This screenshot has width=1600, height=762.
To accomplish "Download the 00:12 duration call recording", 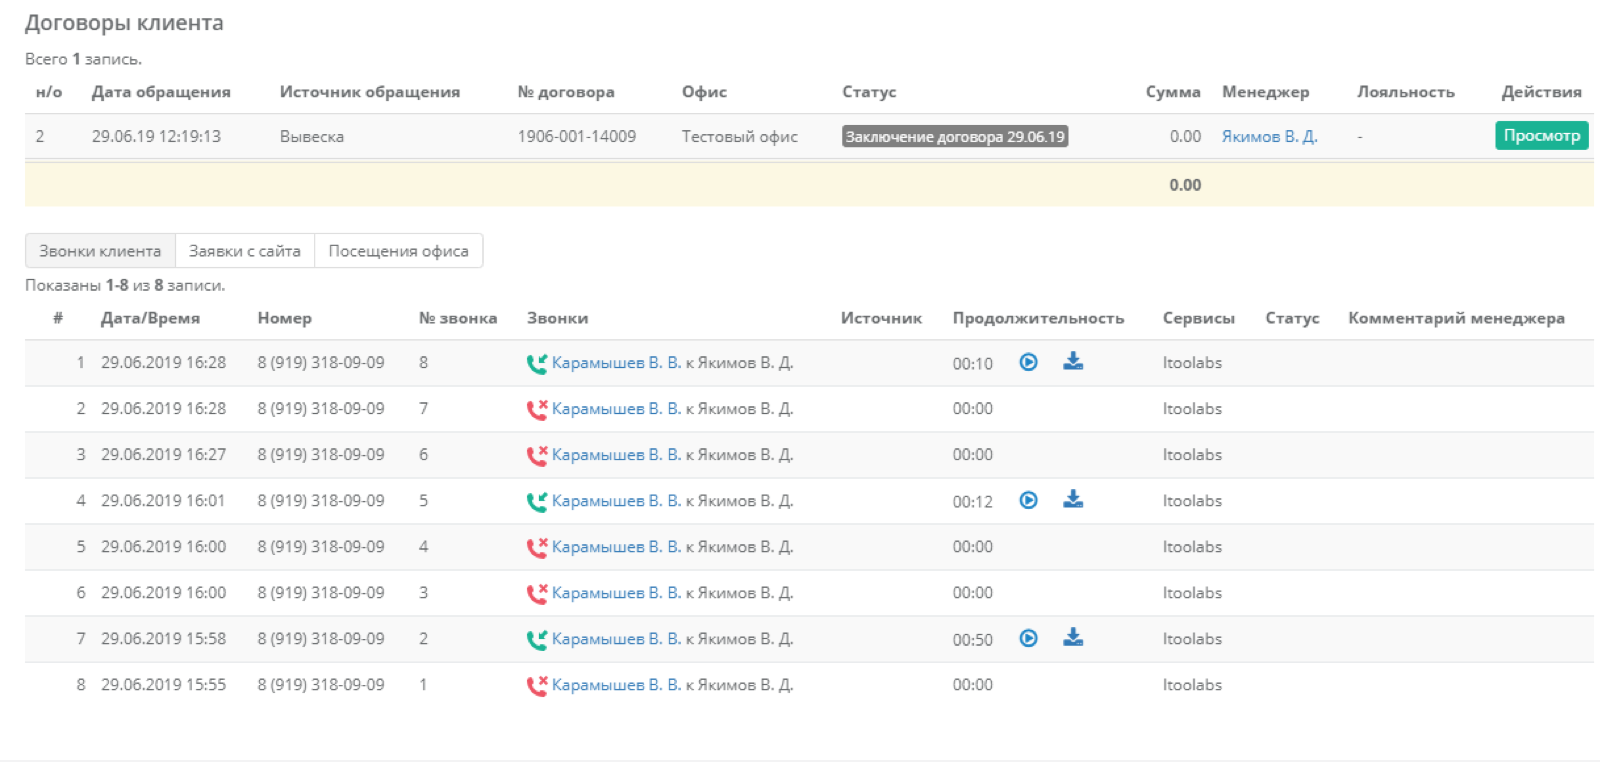I will pyautogui.click(x=1073, y=500).
